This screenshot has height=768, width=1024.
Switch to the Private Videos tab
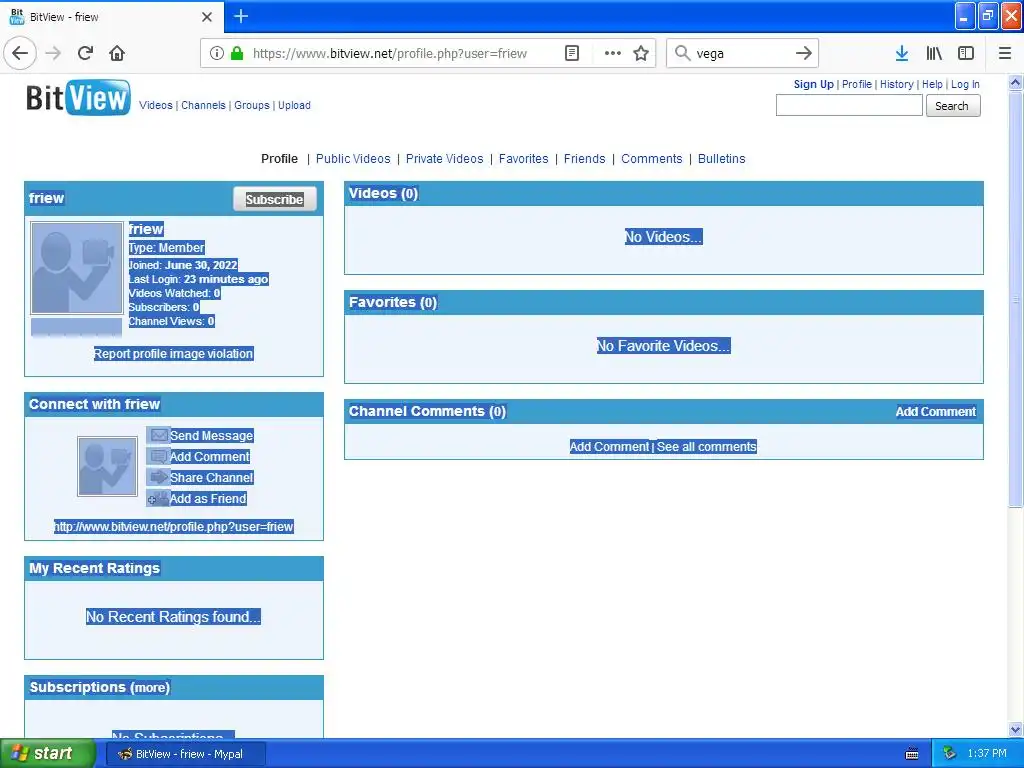click(445, 159)
